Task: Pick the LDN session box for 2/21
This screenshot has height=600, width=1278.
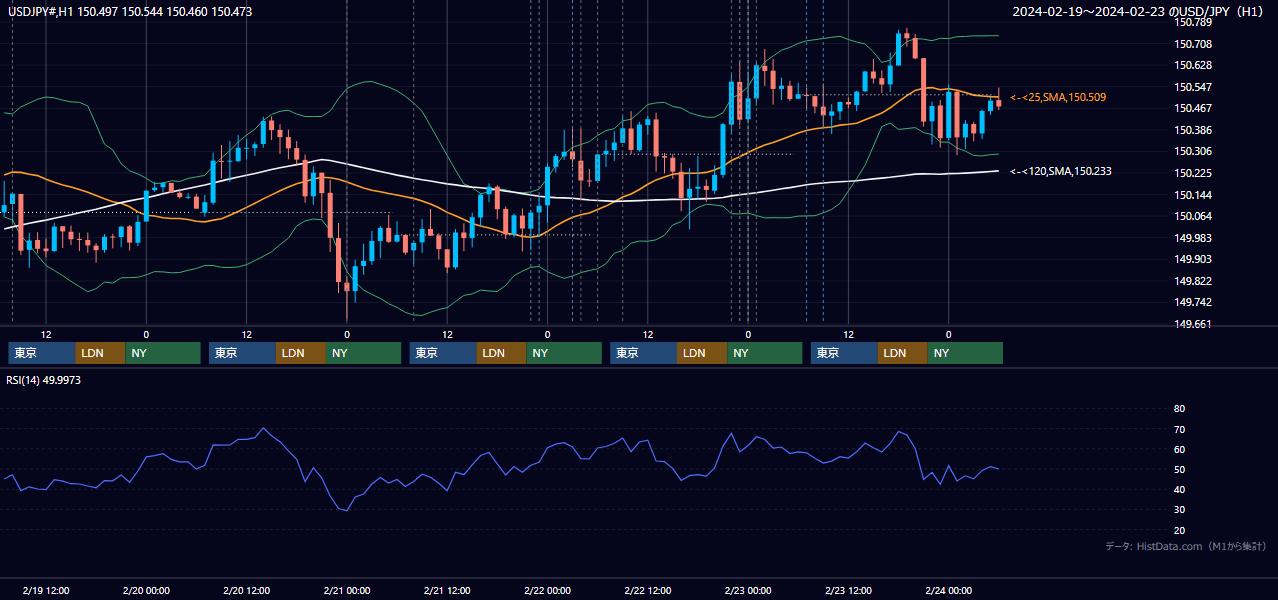Action: [502, 353]
